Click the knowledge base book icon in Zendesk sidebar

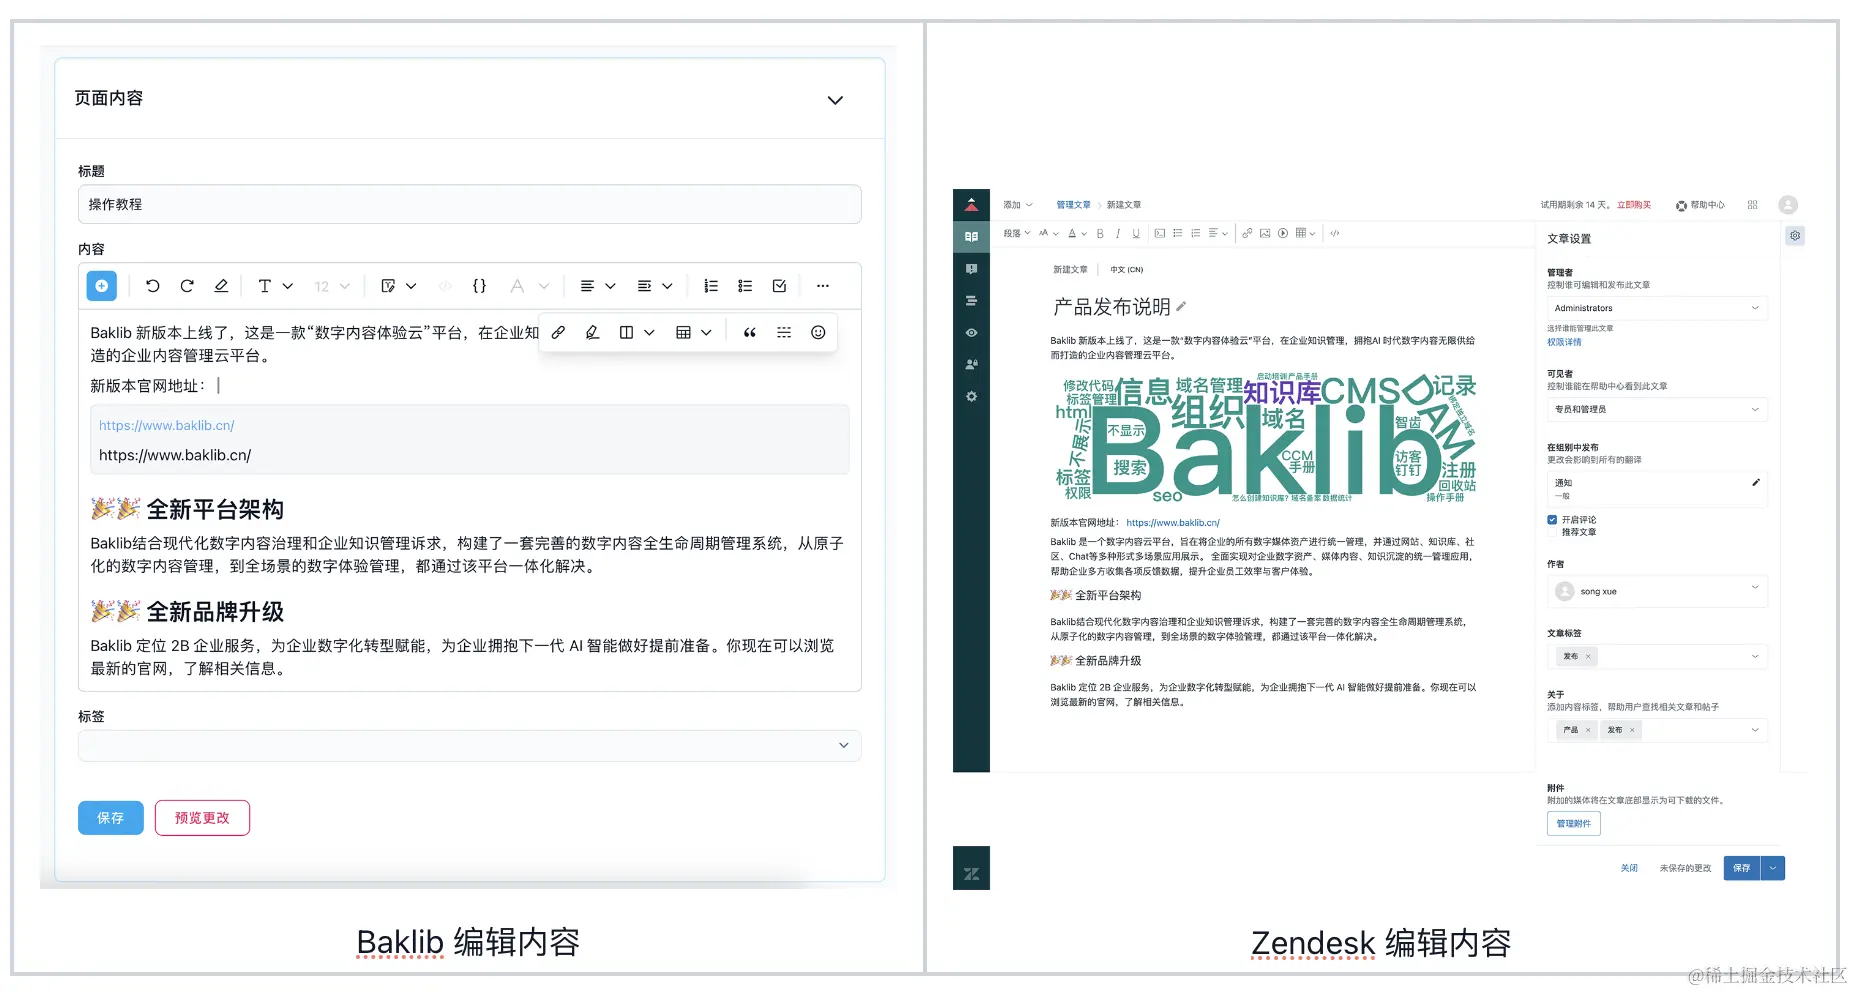pos(971,237)
